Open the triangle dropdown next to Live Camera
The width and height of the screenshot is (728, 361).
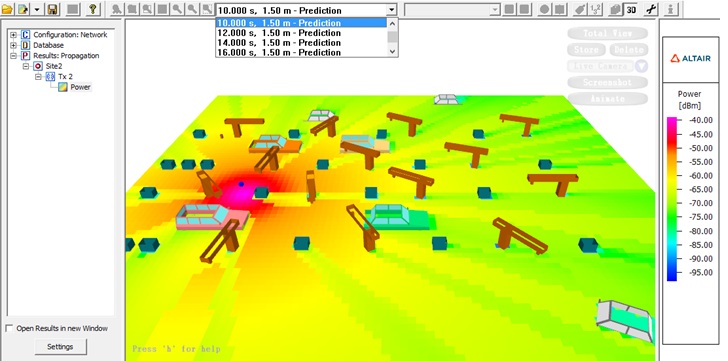pos(641,66)
